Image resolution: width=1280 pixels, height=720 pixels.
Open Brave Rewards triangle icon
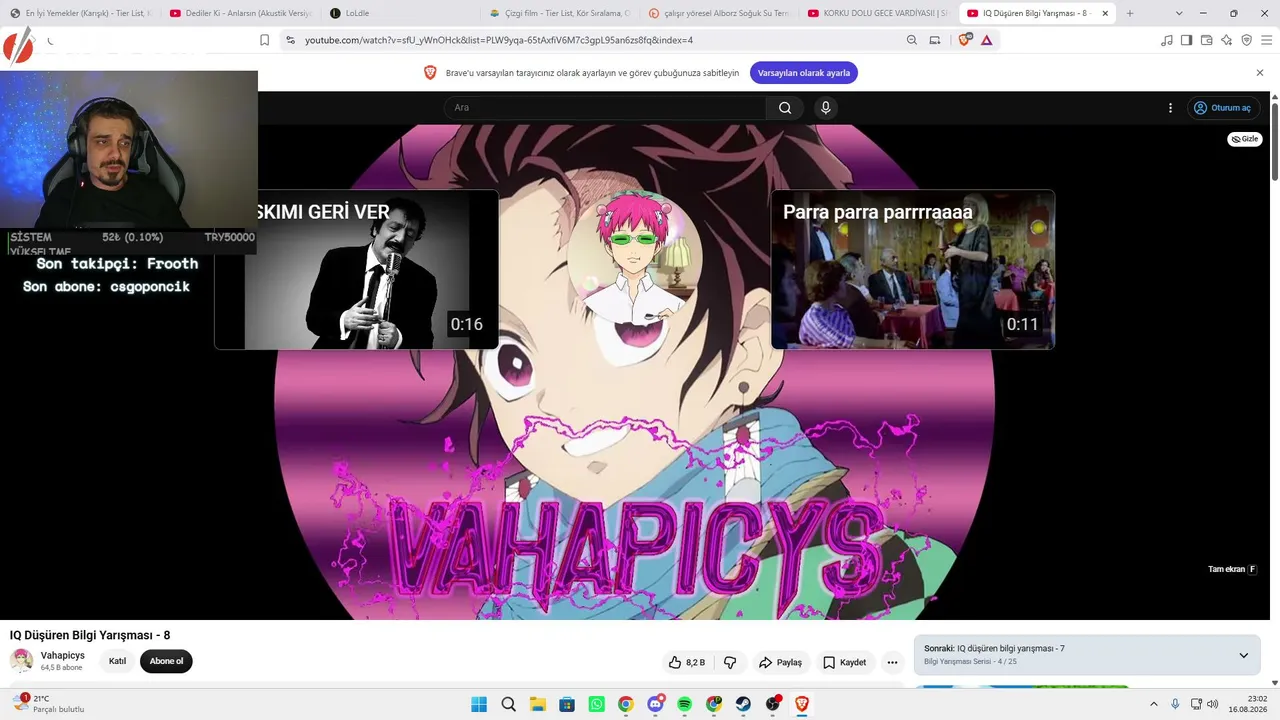(987, 40)
